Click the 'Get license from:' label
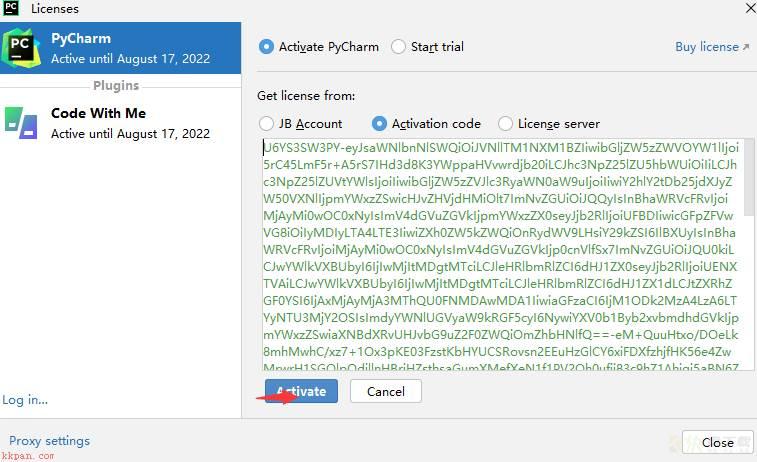 (306, 96)
